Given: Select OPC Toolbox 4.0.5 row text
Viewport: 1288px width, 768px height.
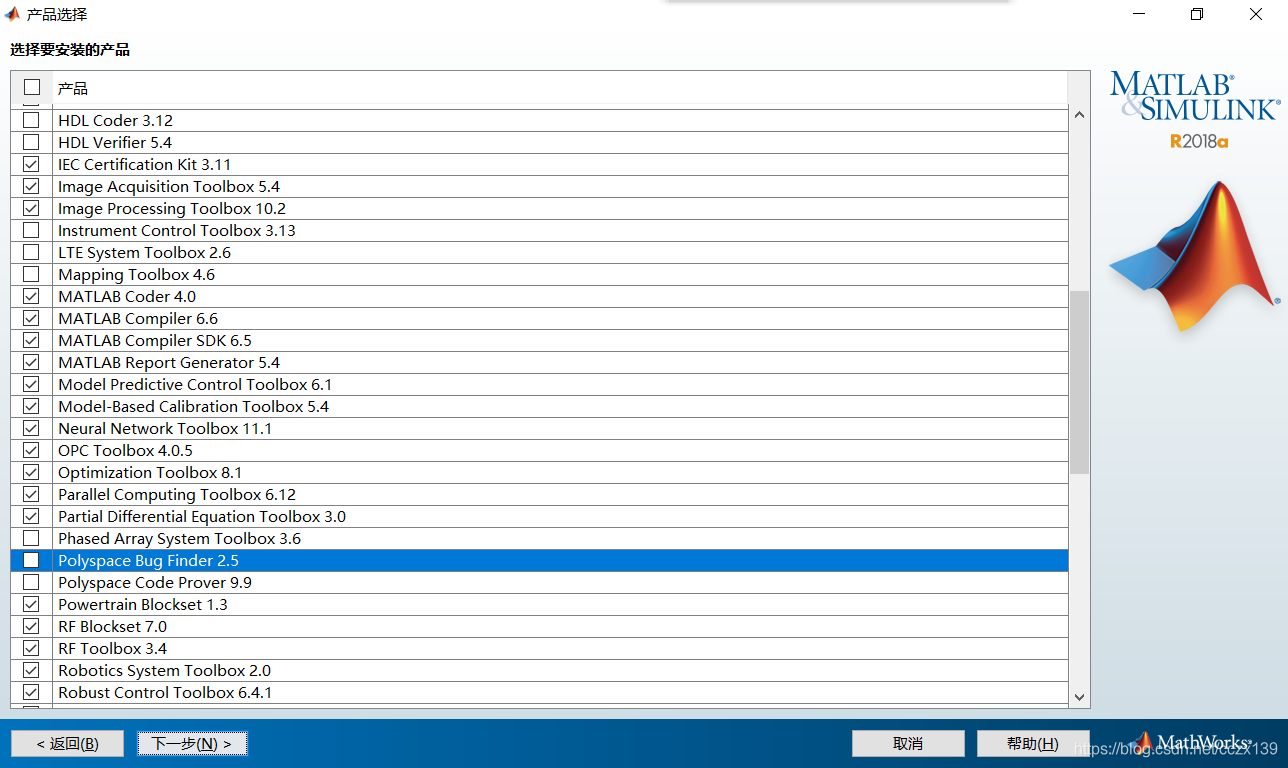Looking at the screenshot, I should tap(125, 450).
